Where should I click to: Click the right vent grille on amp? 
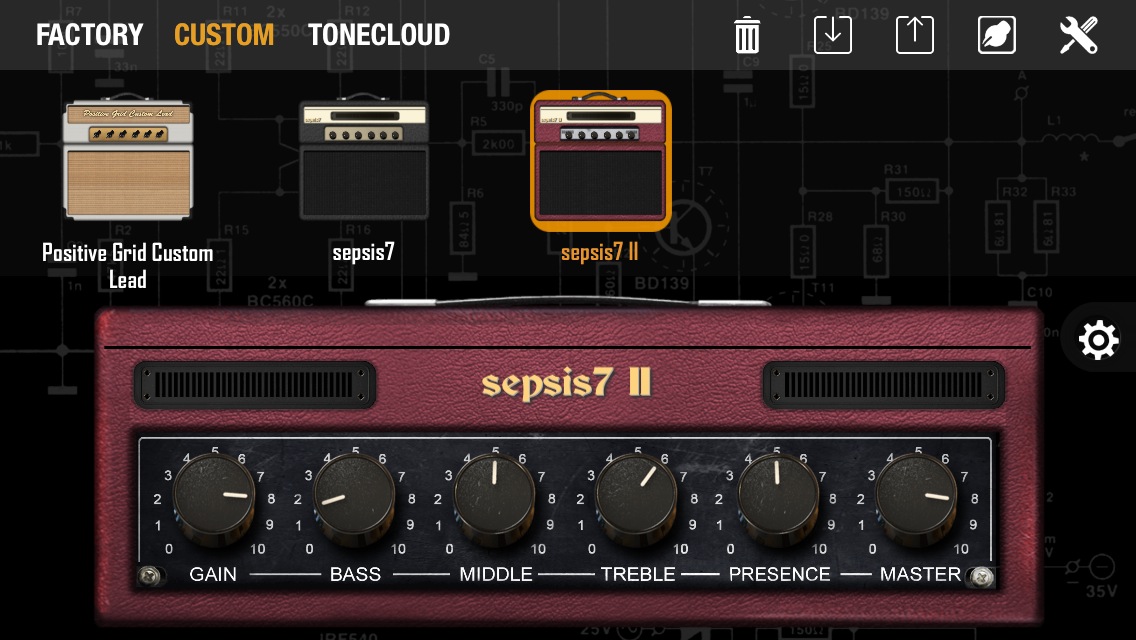pyautogui.click(x=883, y=385)
